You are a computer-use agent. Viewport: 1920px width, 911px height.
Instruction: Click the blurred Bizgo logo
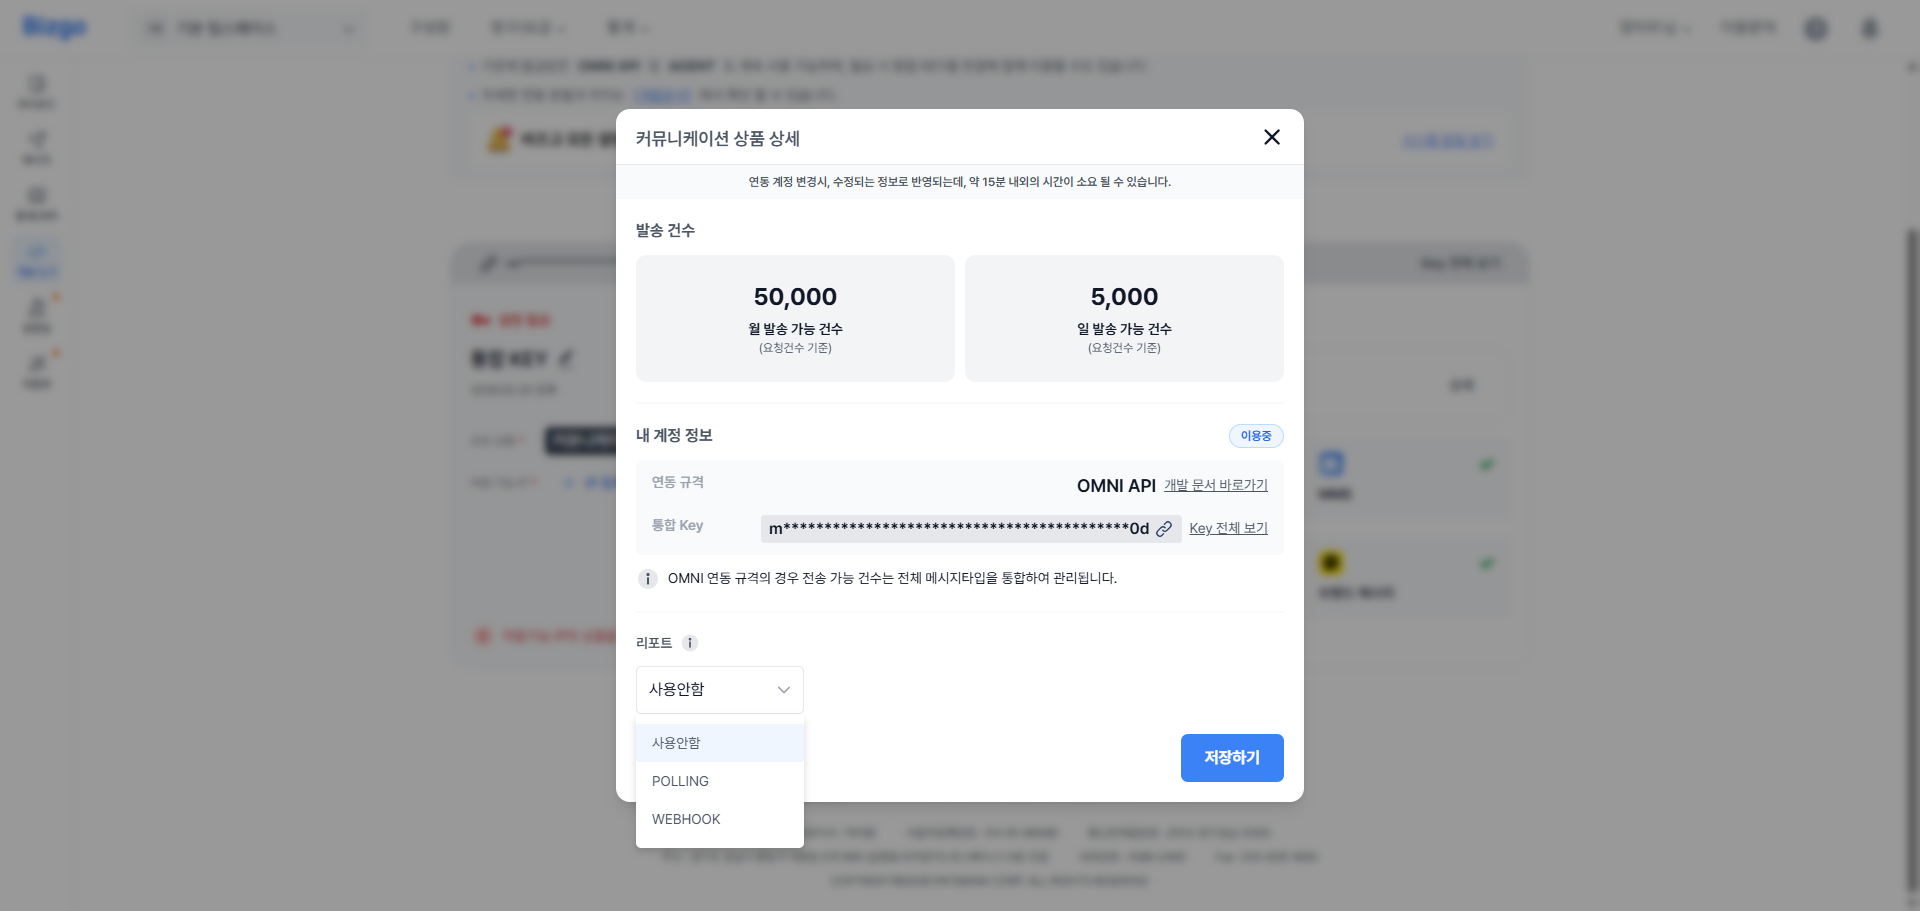coord(55,27)
